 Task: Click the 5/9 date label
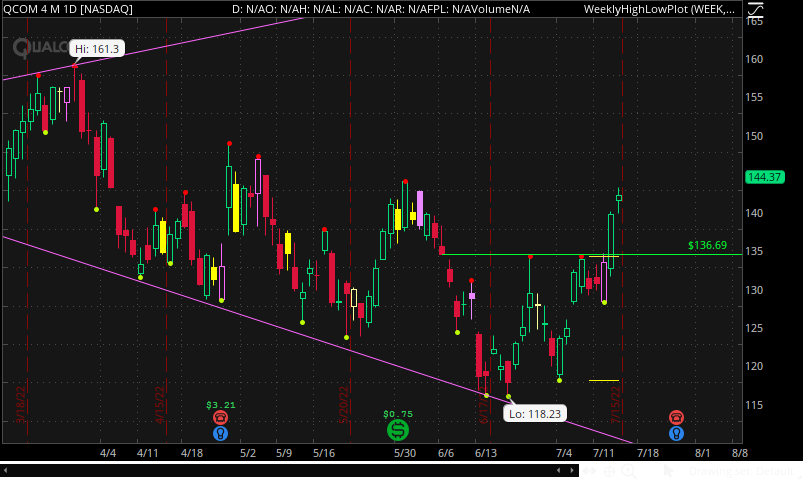(x=284, y=453)
